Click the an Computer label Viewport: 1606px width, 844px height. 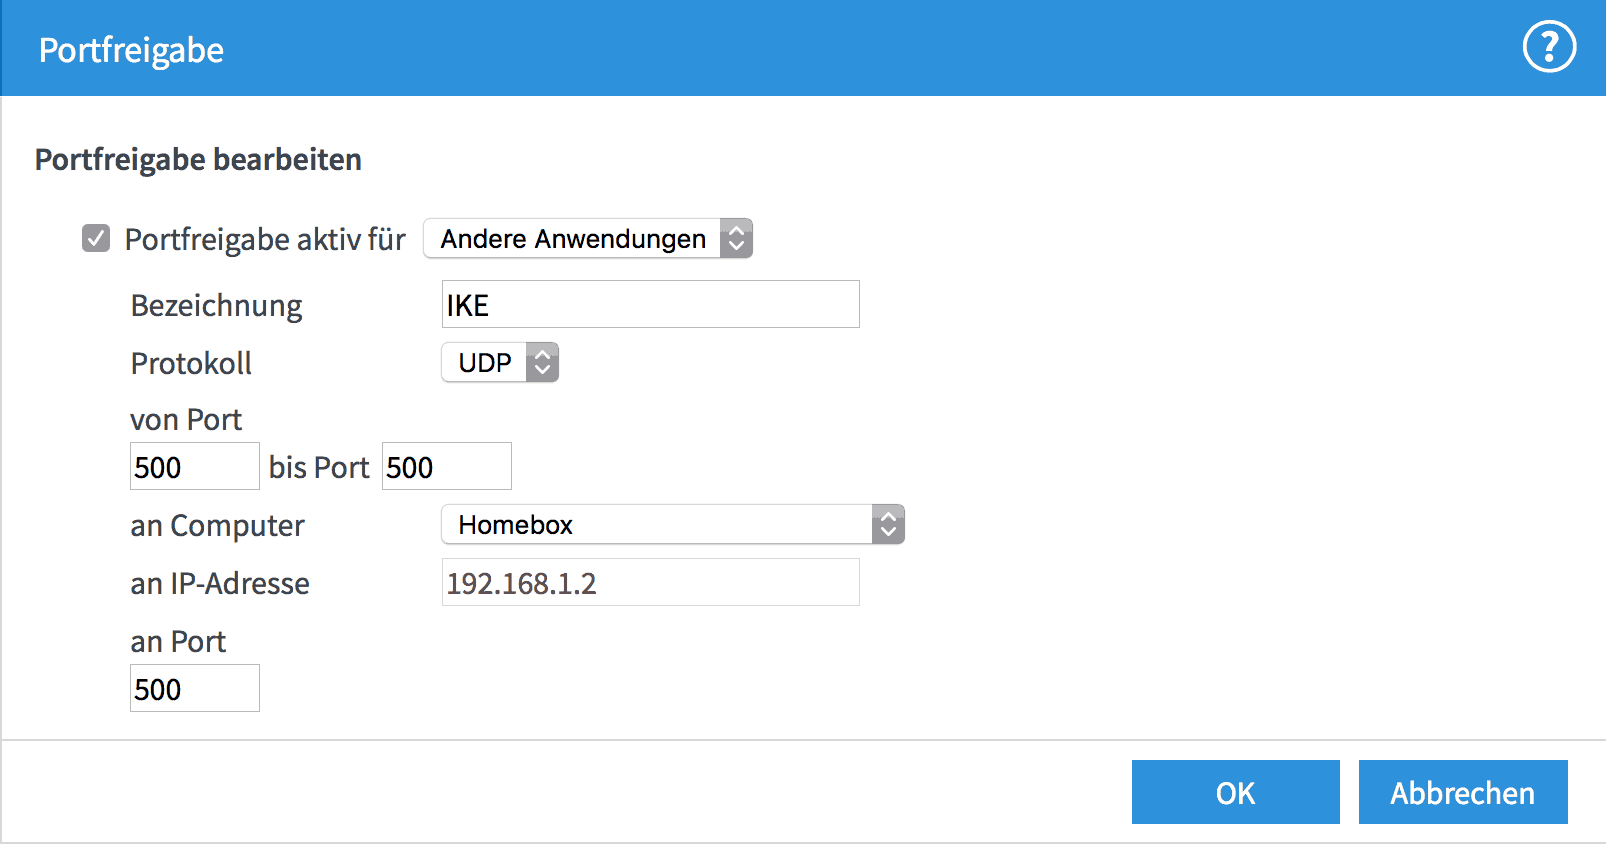point(217,525)
